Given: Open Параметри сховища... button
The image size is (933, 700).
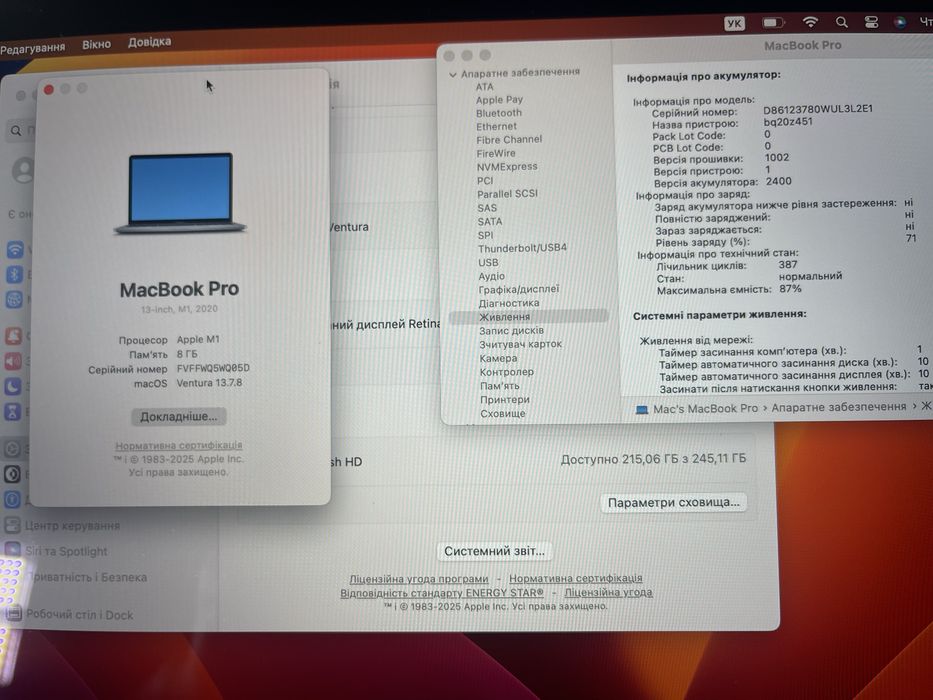Looking at the screenshot, I should (x=673, y=502).
